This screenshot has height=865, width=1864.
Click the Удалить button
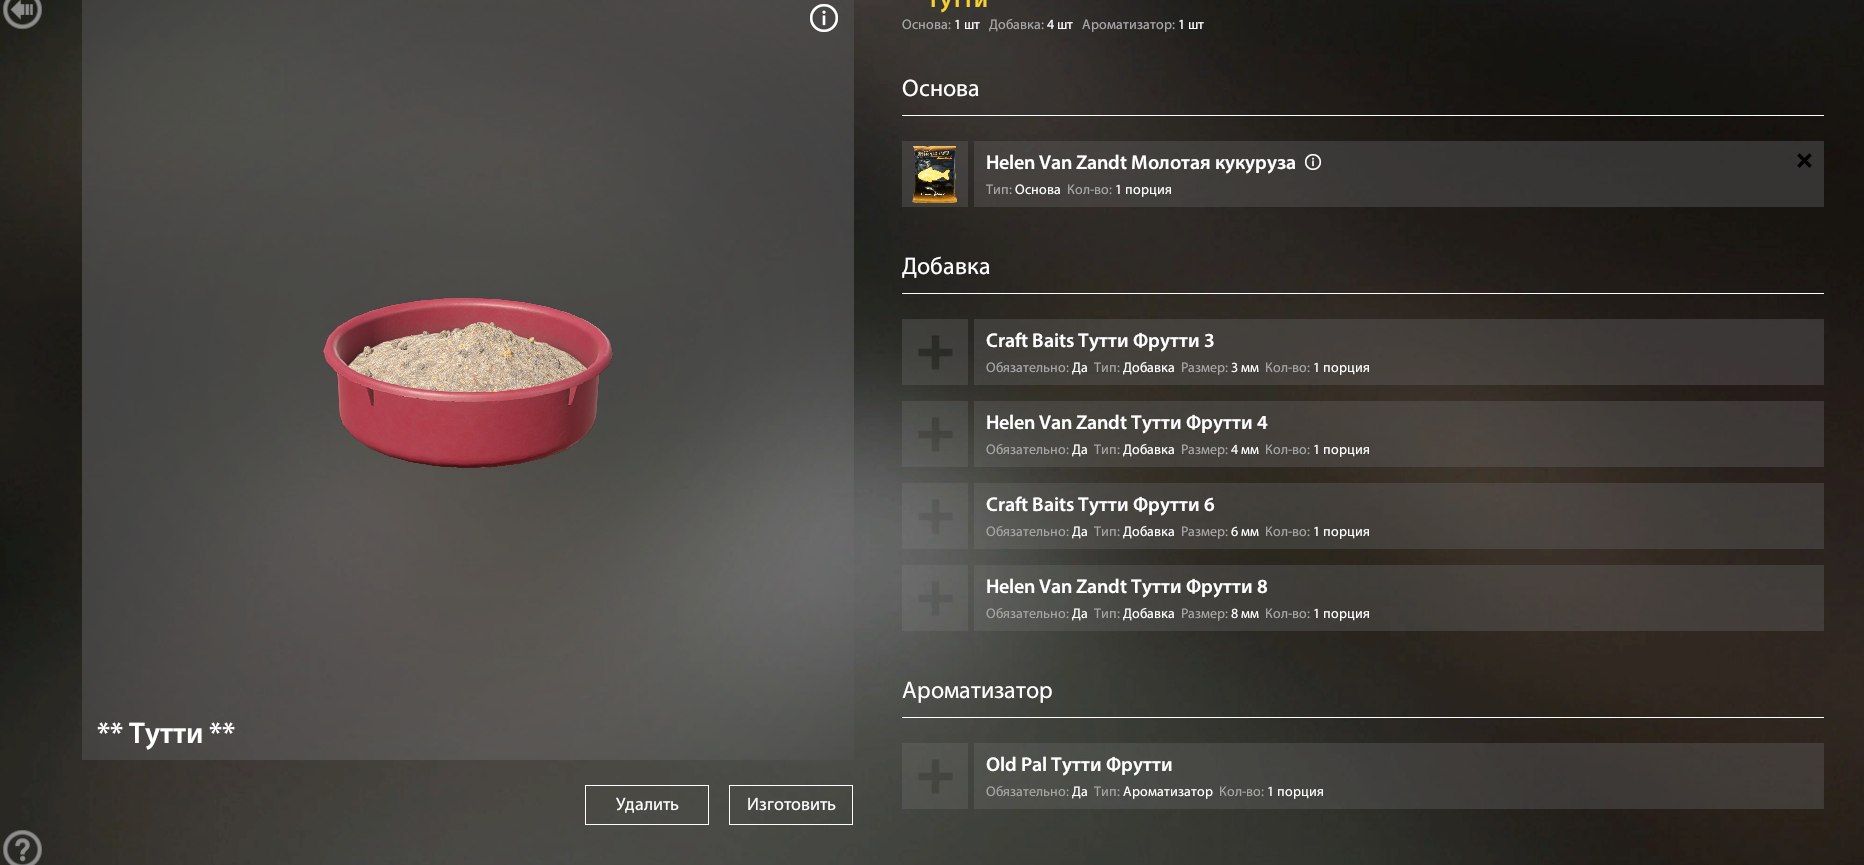click(647, 805)
